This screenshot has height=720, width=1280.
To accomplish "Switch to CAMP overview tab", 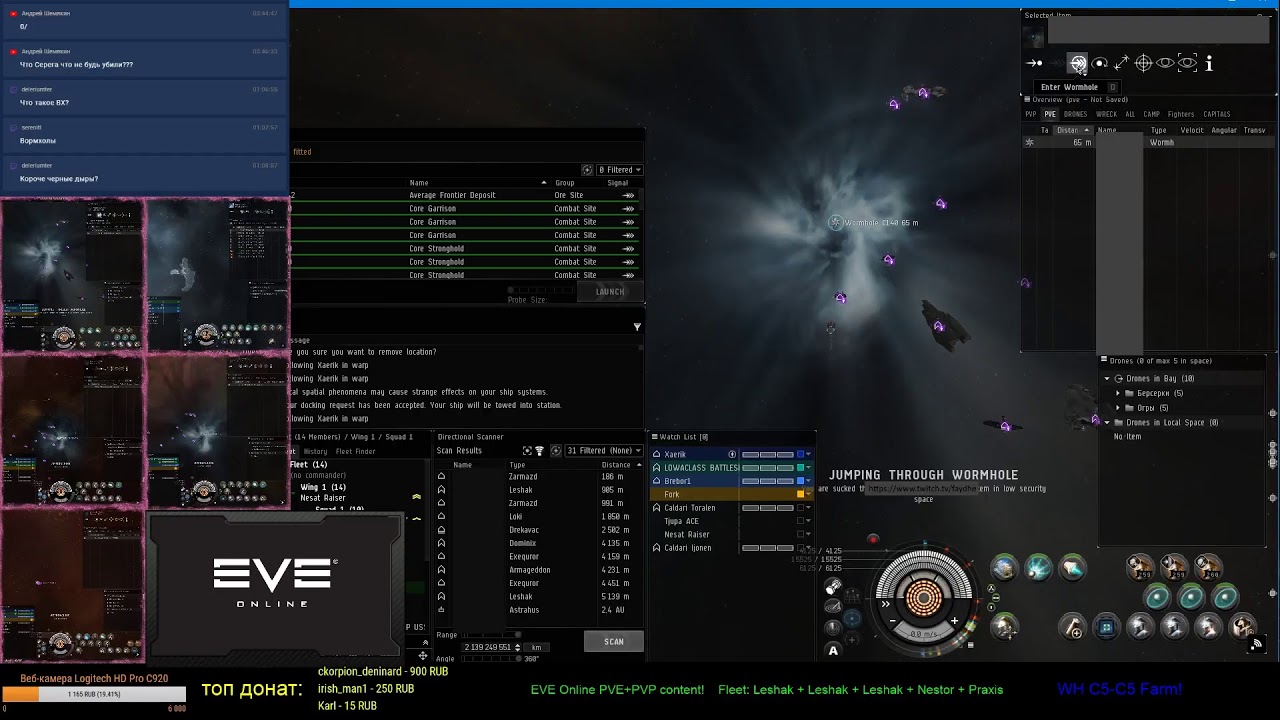I will [1152, 114].
